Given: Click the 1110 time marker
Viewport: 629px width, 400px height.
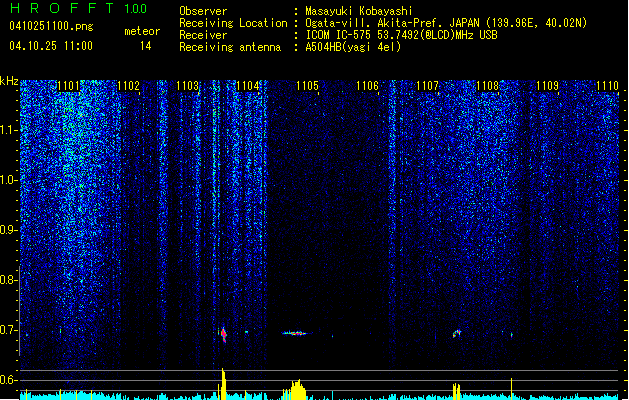Looking at the screenshot, I should click(x=607, y=86).
